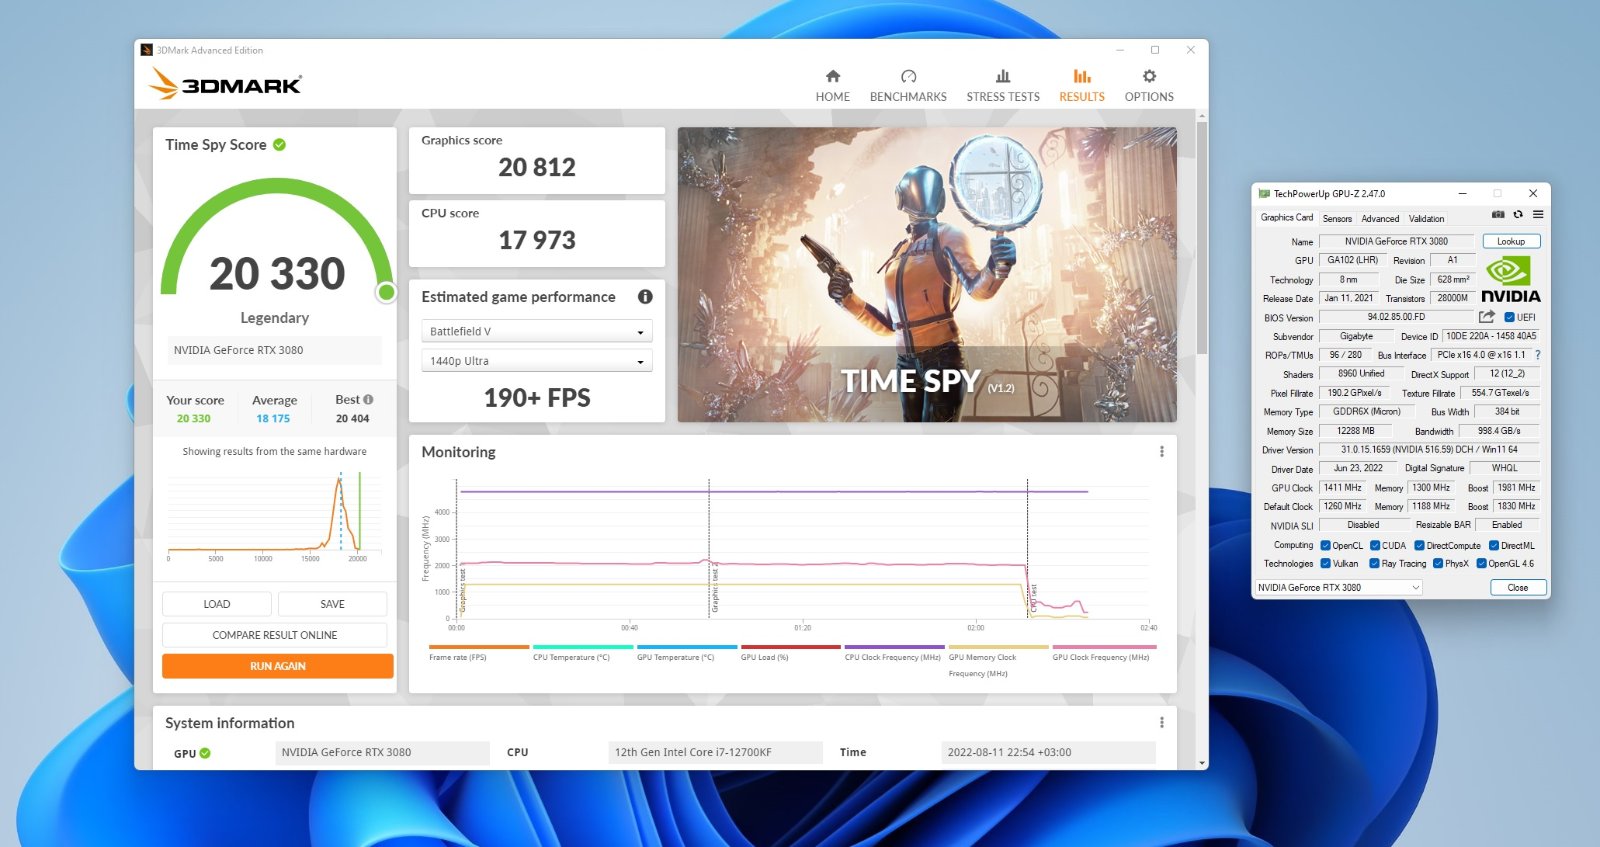Screen dimensions: 1600x847
Task: Click the 3DMark title bar app icon
Action: (147, 50)
